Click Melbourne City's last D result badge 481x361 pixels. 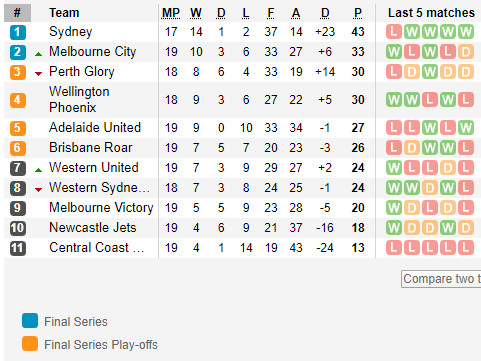pyautogui.click(x=466, y=52)
